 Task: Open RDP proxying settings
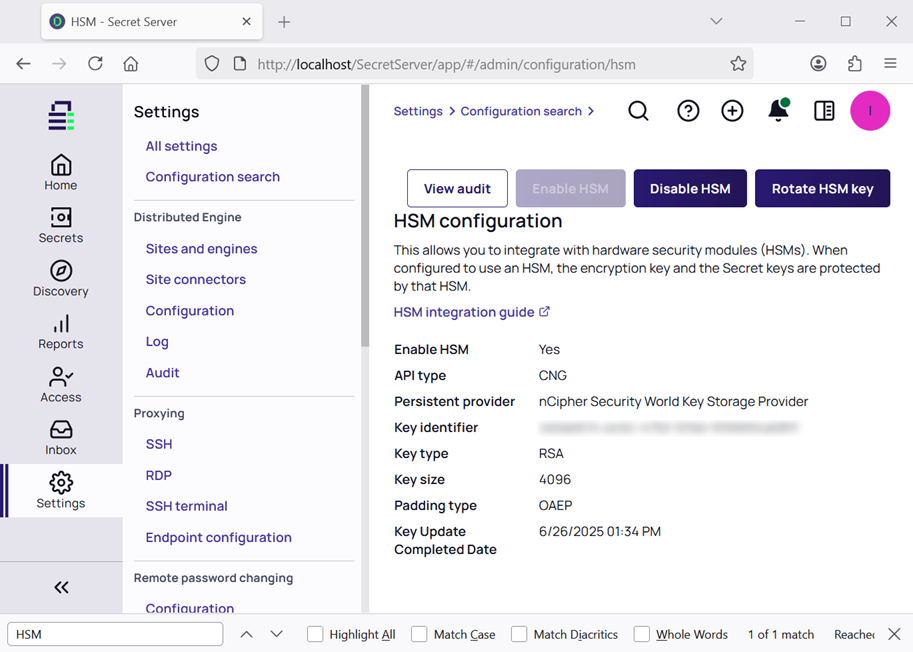(x=158, y=475)
